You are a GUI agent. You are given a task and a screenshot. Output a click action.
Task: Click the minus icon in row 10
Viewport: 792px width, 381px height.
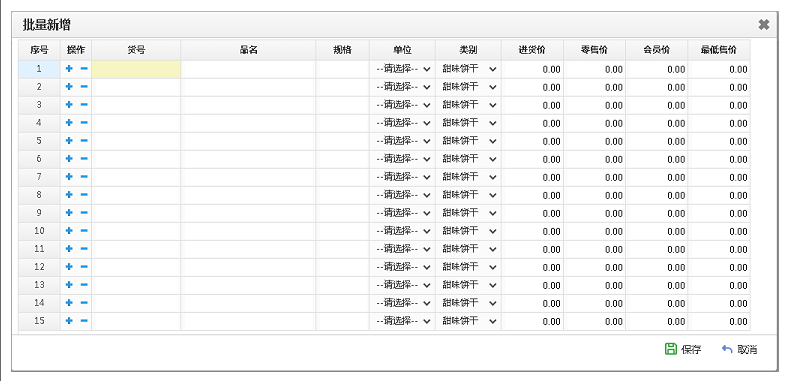[x=84, y=231]
